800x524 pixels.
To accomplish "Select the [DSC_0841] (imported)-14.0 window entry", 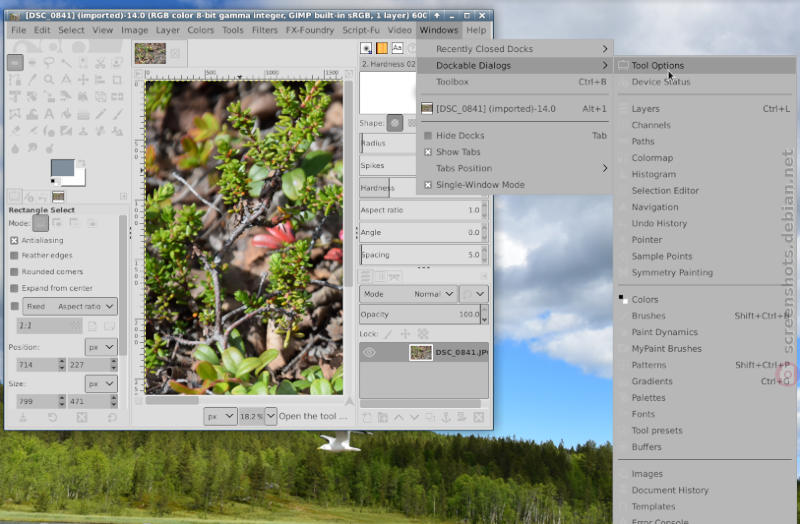I will [514, 109].
